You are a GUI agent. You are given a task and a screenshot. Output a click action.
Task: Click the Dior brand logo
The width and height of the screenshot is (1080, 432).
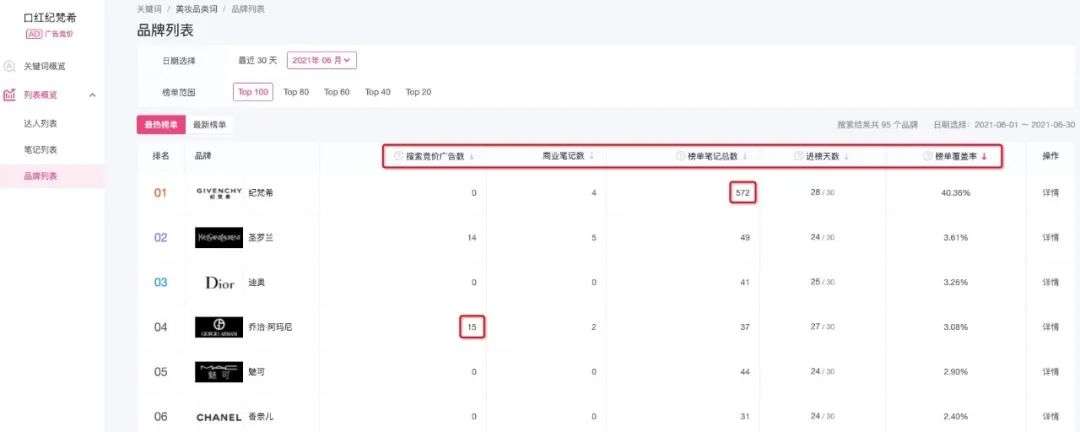point(220,282)
